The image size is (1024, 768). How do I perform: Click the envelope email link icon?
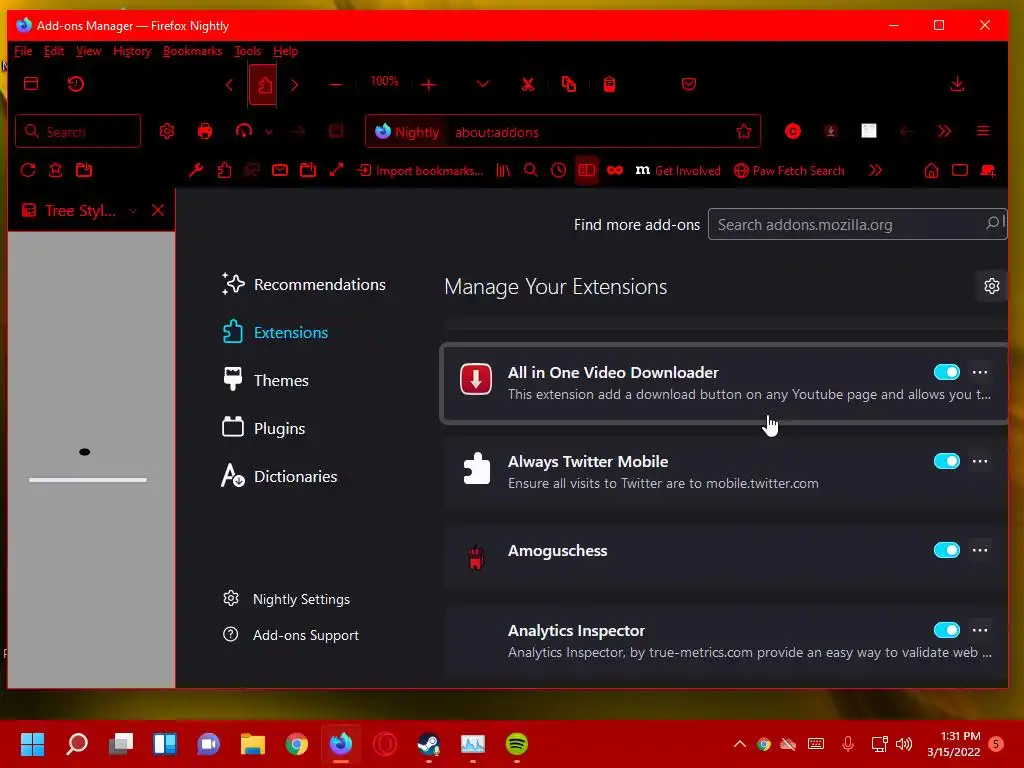(280, 170)
